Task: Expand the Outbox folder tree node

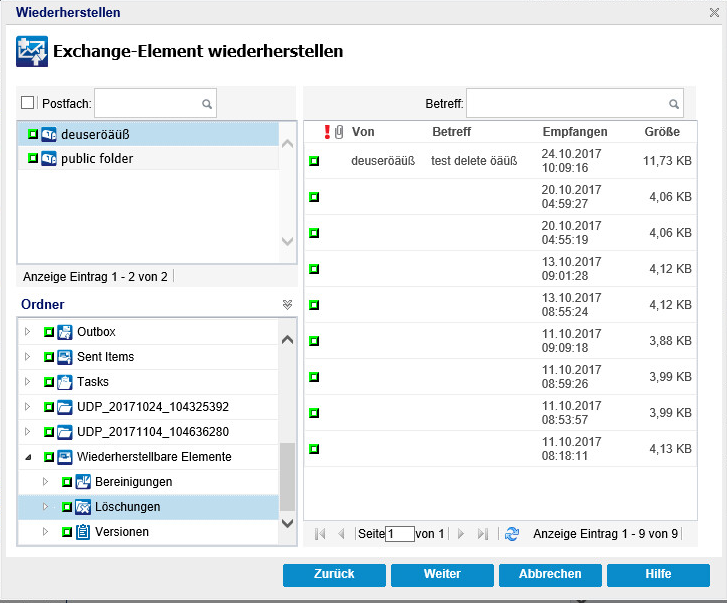Action: coord(28,332)
